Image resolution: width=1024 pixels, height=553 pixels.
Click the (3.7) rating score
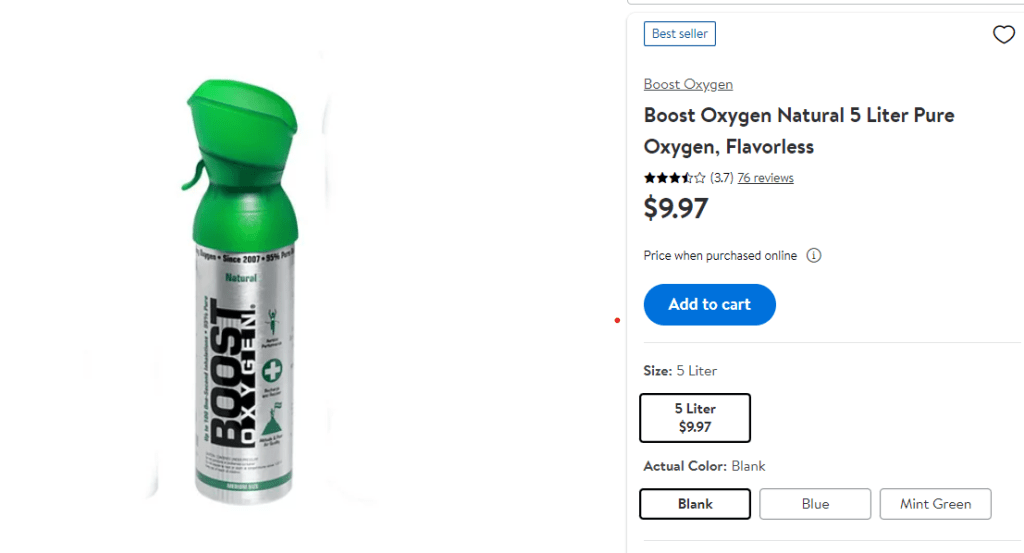(x=721, y=178)
